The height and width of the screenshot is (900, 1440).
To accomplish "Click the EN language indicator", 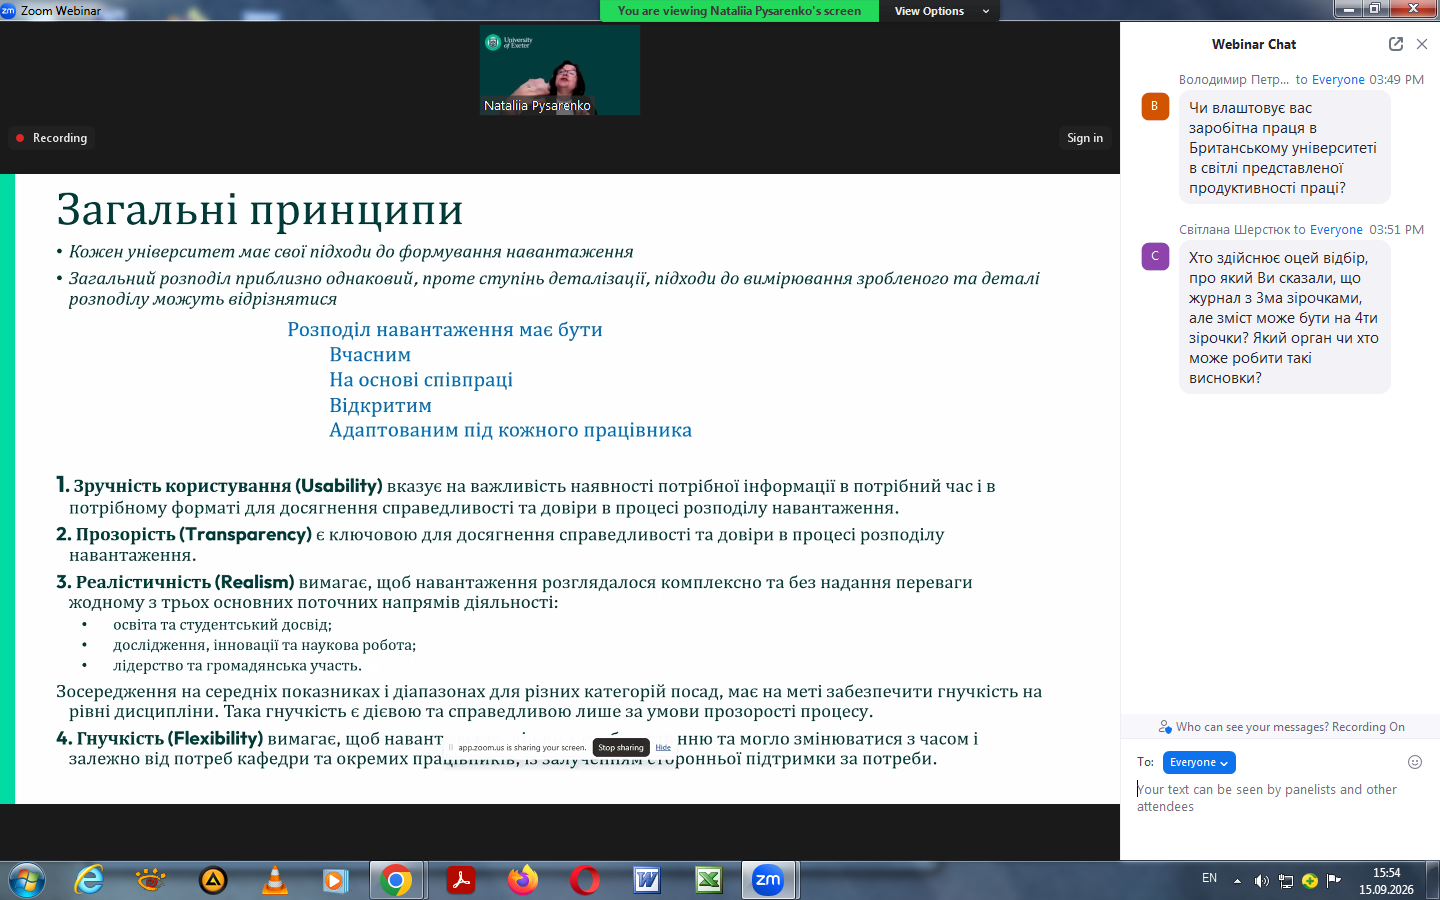I will coord(1209,878).
